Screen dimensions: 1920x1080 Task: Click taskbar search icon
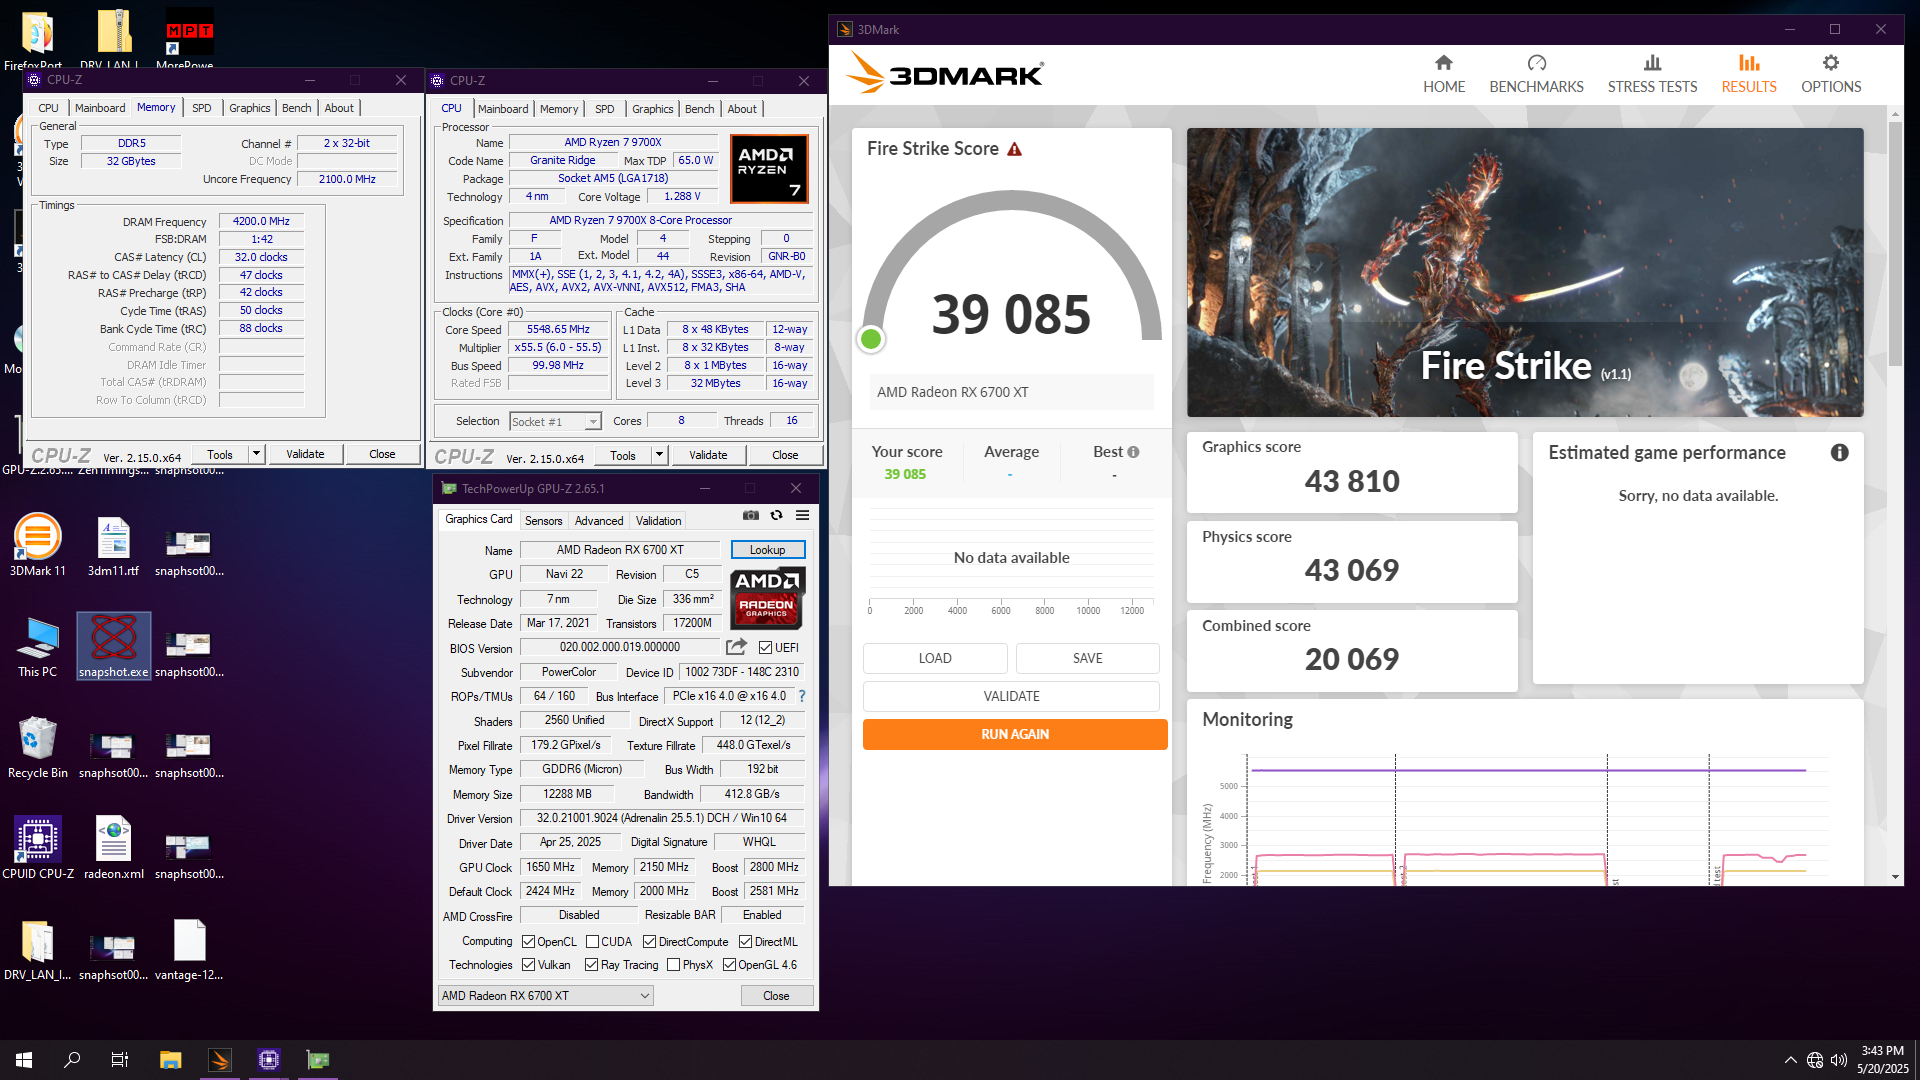[x=72, y=1060]
